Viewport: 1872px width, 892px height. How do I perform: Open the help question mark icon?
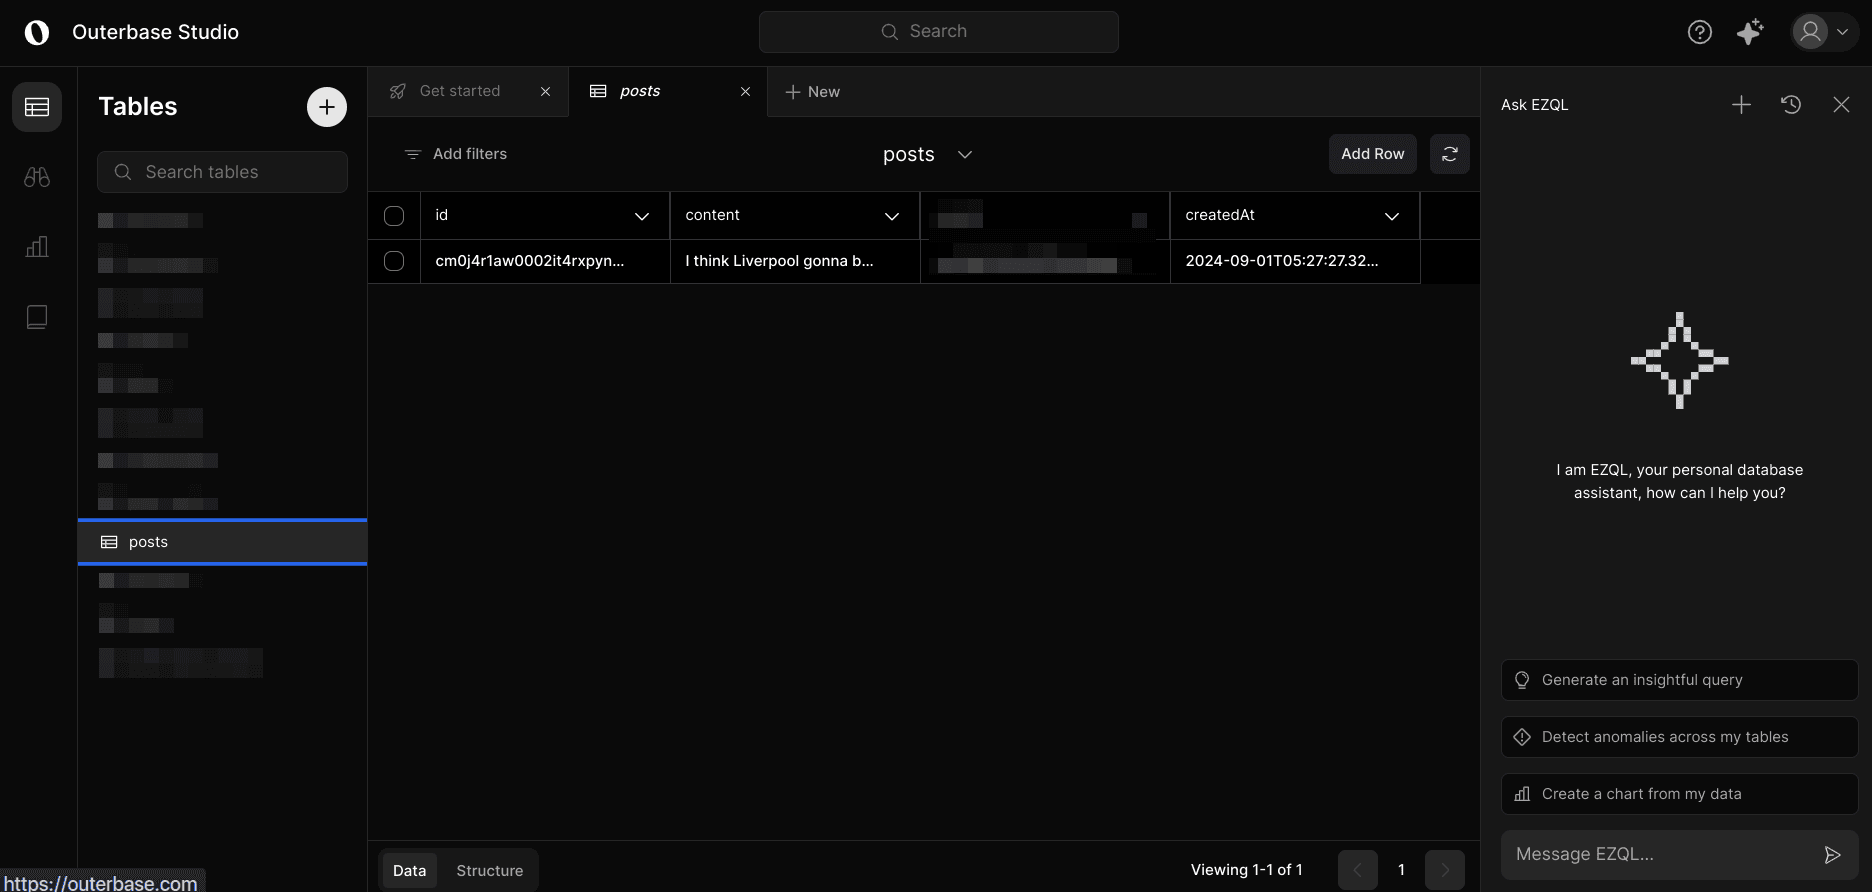click(x=1700, y=32)
